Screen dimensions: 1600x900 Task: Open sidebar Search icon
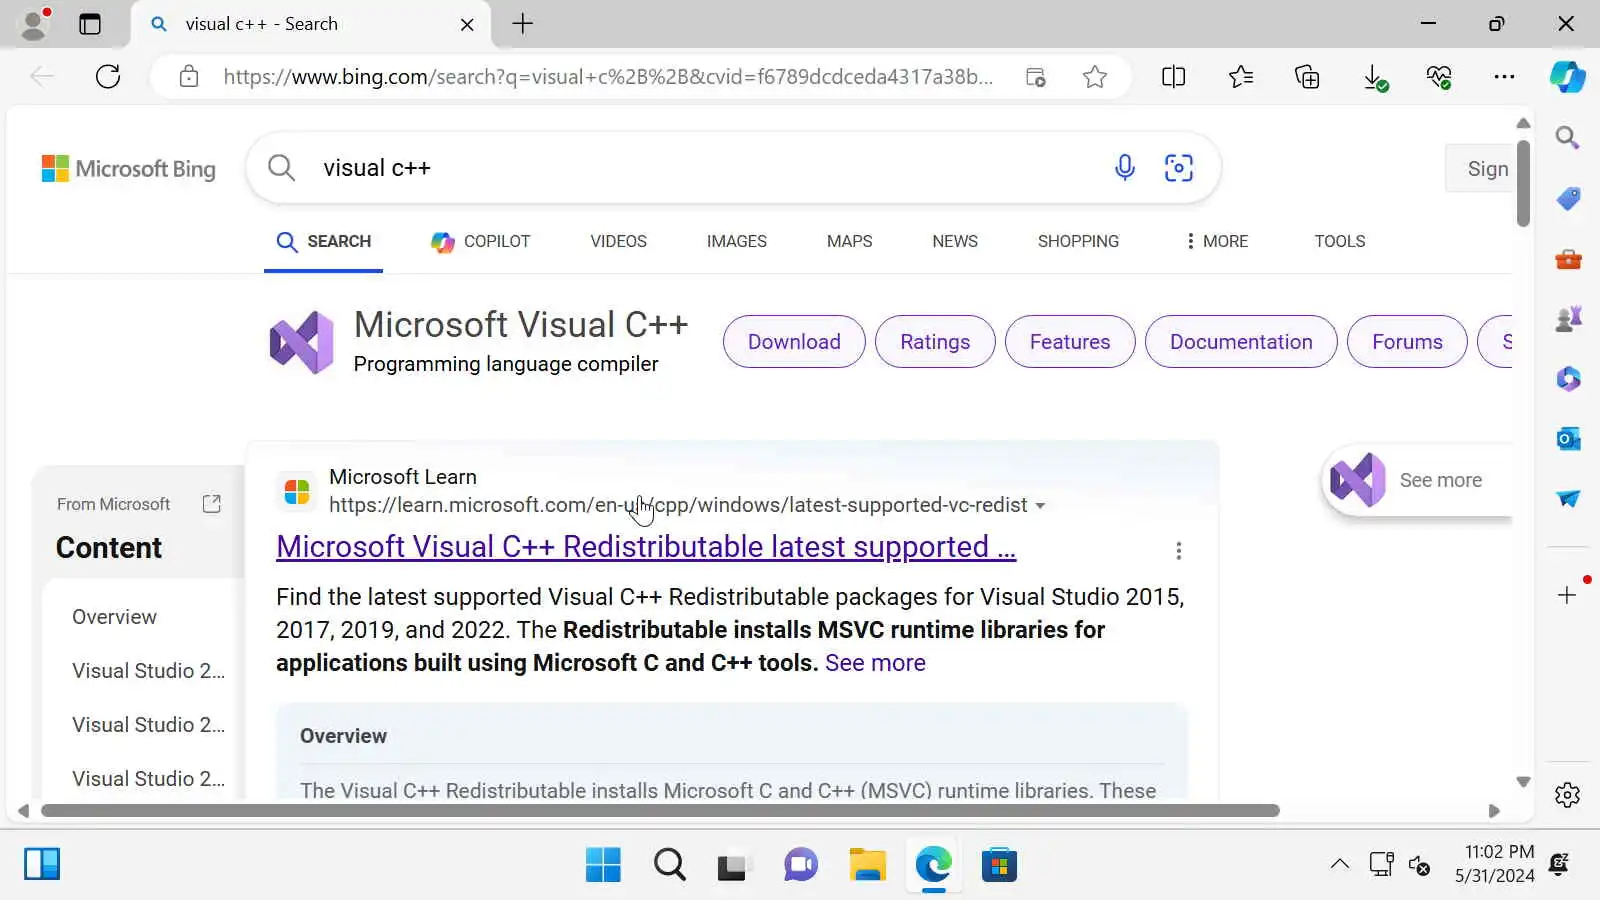[1567, 138]
